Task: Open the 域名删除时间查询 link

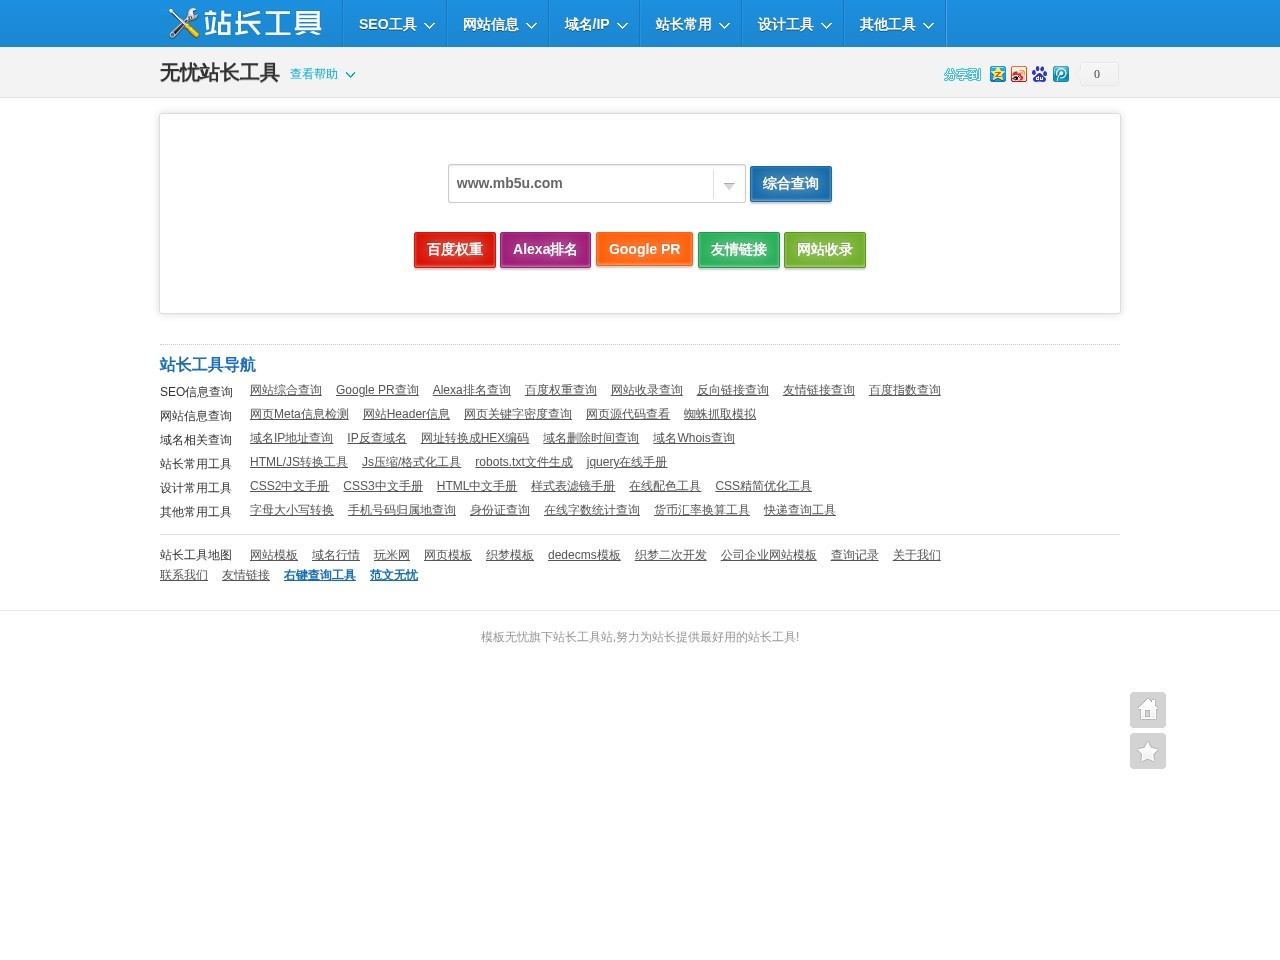Action: (x=591, y=438)
